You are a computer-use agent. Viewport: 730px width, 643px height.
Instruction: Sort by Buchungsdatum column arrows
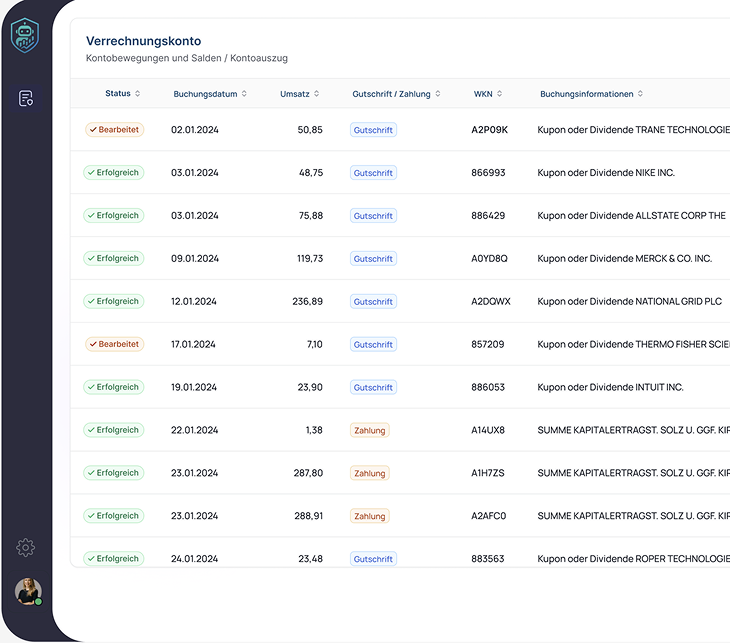[x=244, y=94]
